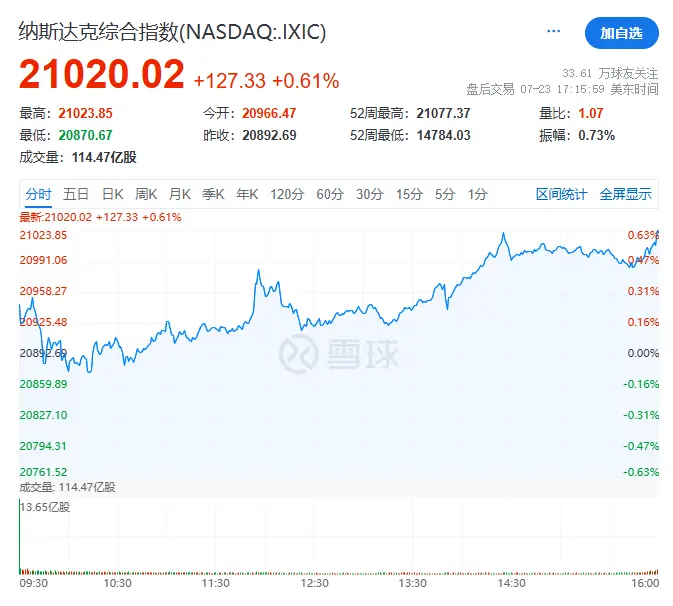Image resolution: width=673 pixels, height=606 pixels.
Task: Select the 分时 intraday tab
Action: (x=38, y=194)
